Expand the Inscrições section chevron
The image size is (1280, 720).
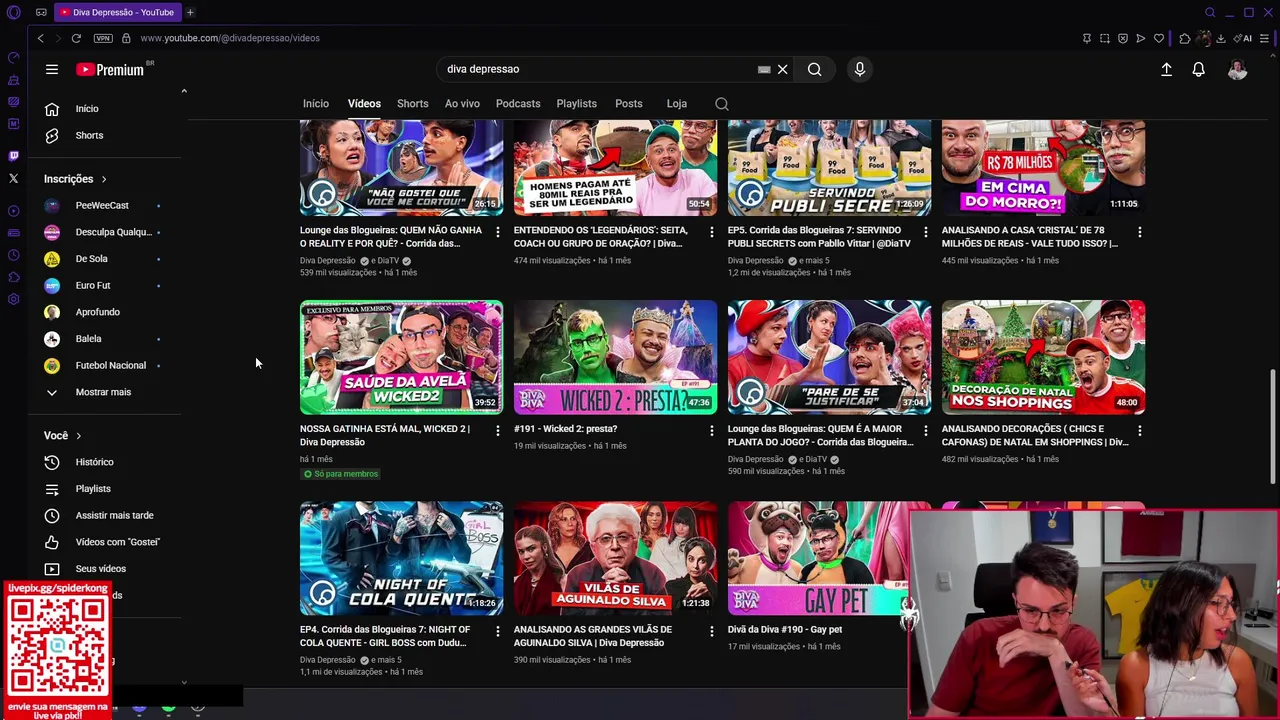pyautogui.click(x=103, y=179)
